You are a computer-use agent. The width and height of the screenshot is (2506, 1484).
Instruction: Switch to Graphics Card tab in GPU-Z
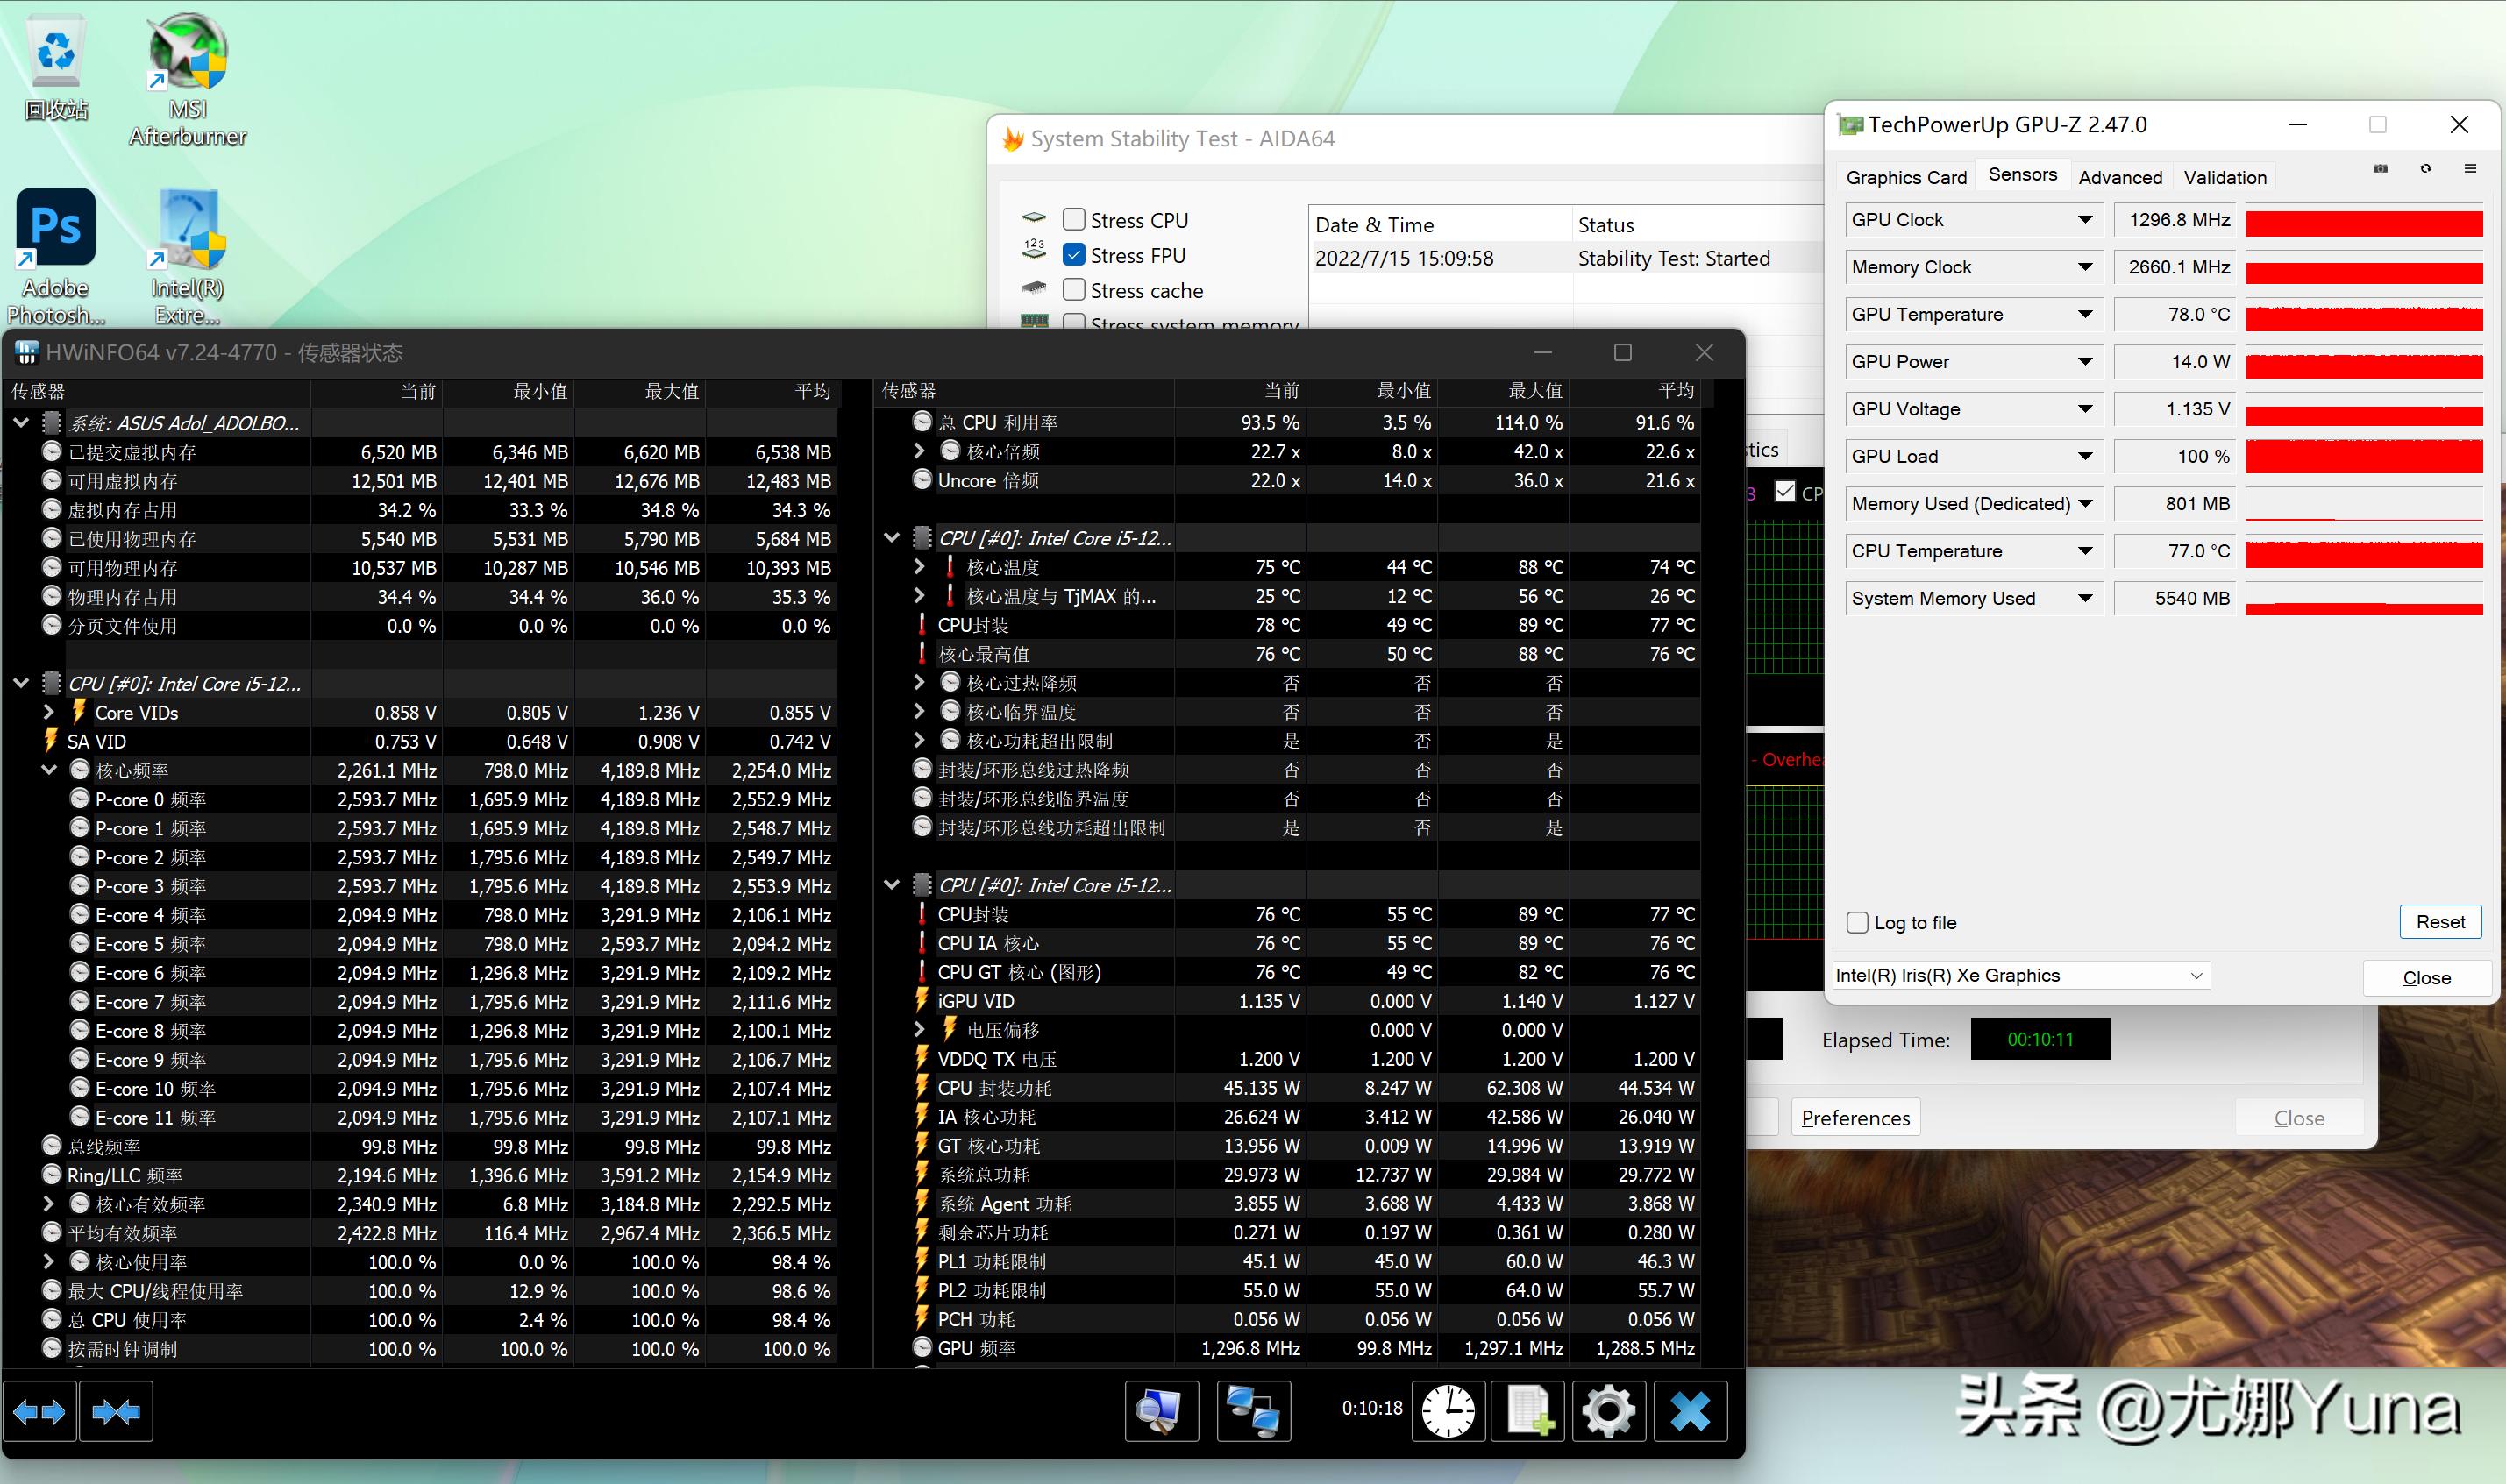pos(1905,177)
